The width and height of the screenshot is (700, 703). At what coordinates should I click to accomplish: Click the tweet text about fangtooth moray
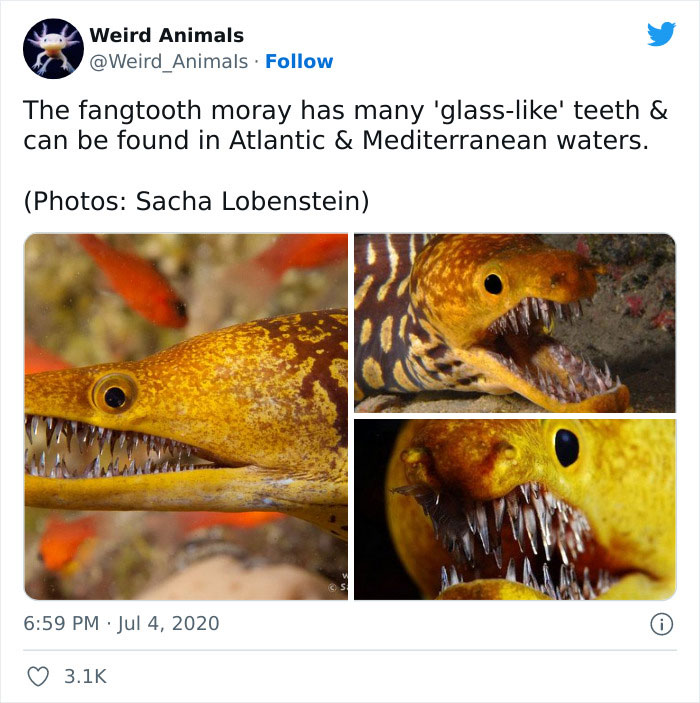pyautogui.click(x=344, y=125)
